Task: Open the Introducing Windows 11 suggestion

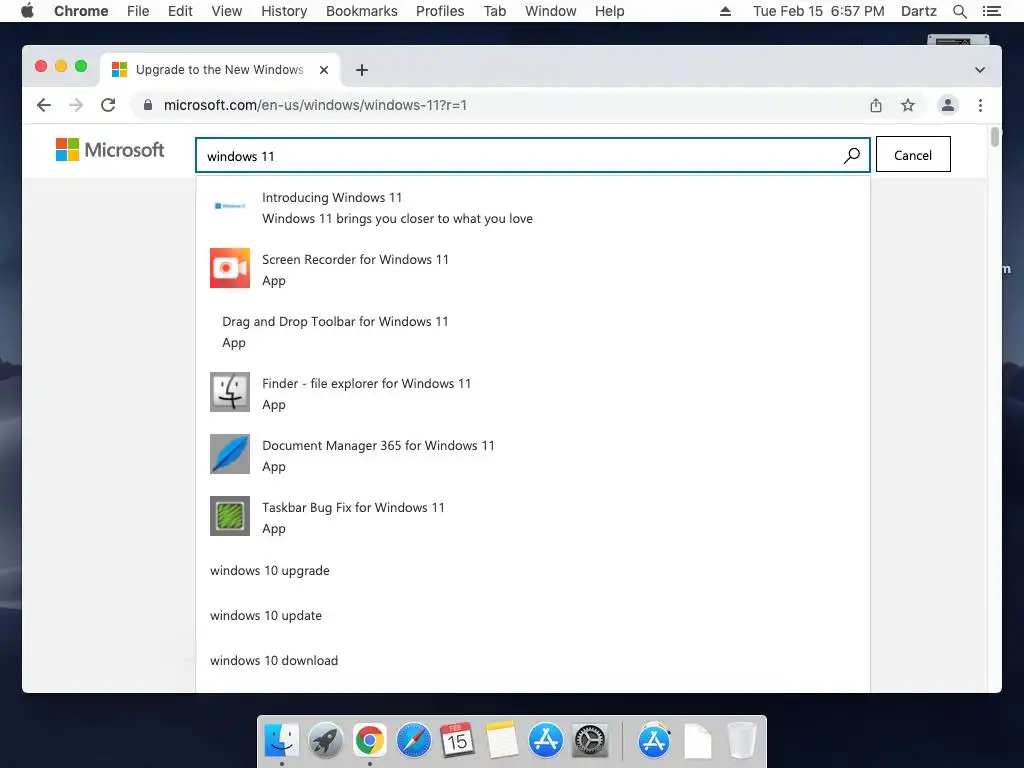Action: [x=533, y=208]
